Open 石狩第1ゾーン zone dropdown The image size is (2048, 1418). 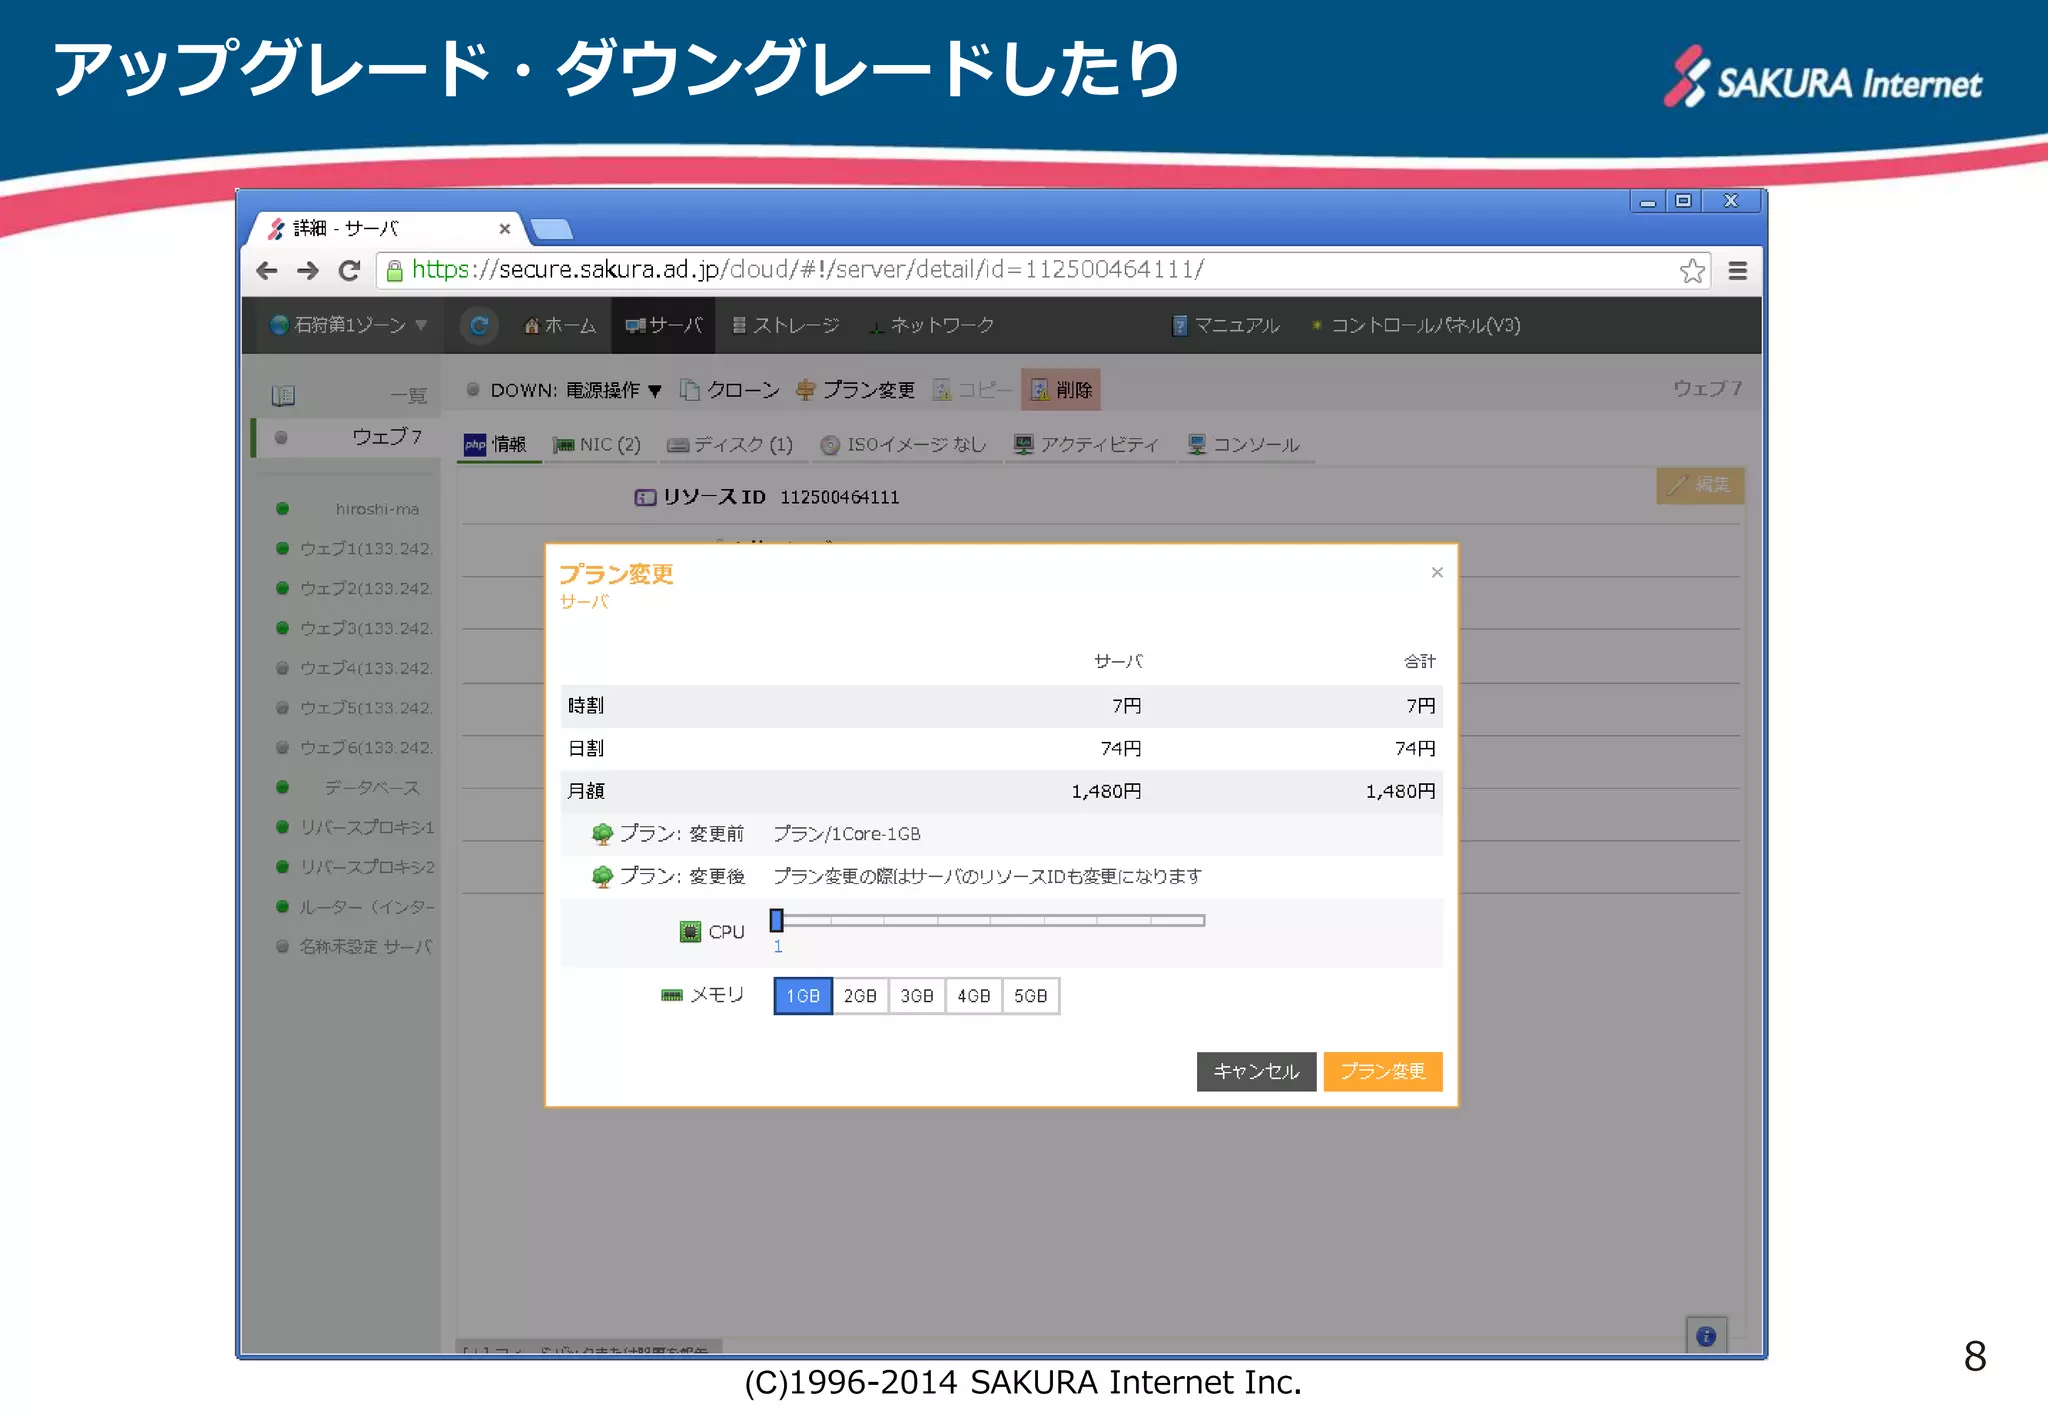pyautogui.click(x=349, y=325)
